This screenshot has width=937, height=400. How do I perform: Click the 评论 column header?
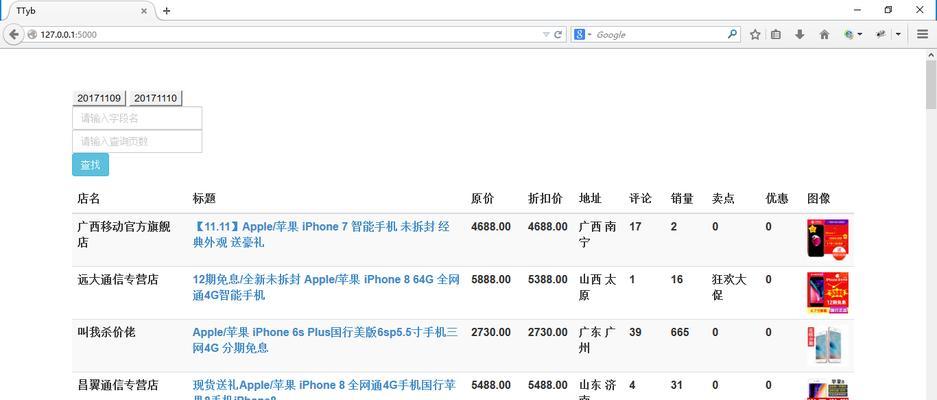tap(641, 199)
